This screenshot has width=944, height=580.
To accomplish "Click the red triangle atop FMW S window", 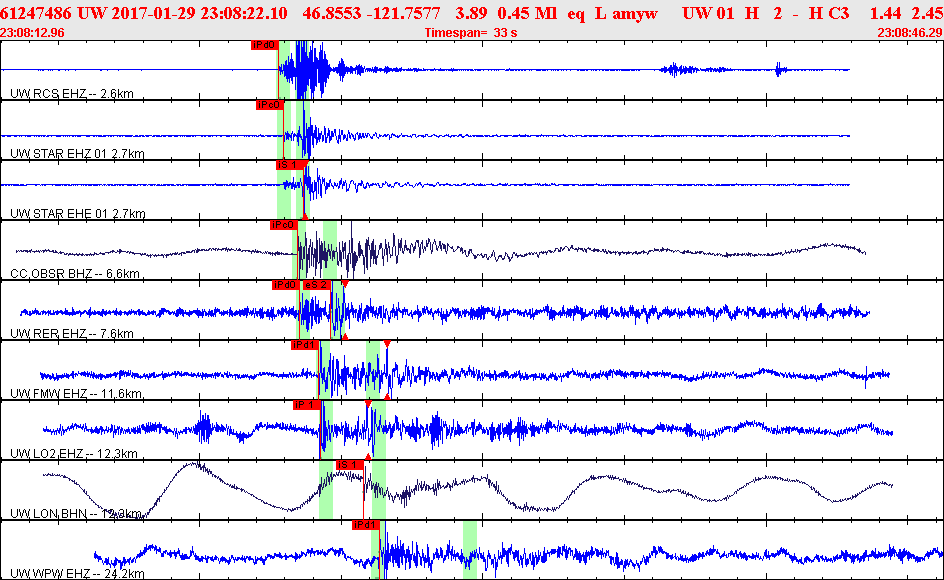I will 387,343.
